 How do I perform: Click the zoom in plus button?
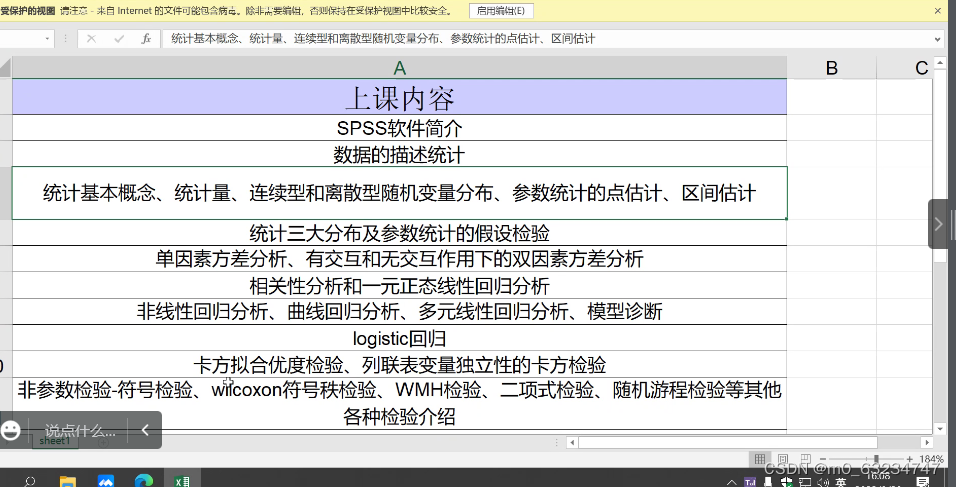(909, 458)
